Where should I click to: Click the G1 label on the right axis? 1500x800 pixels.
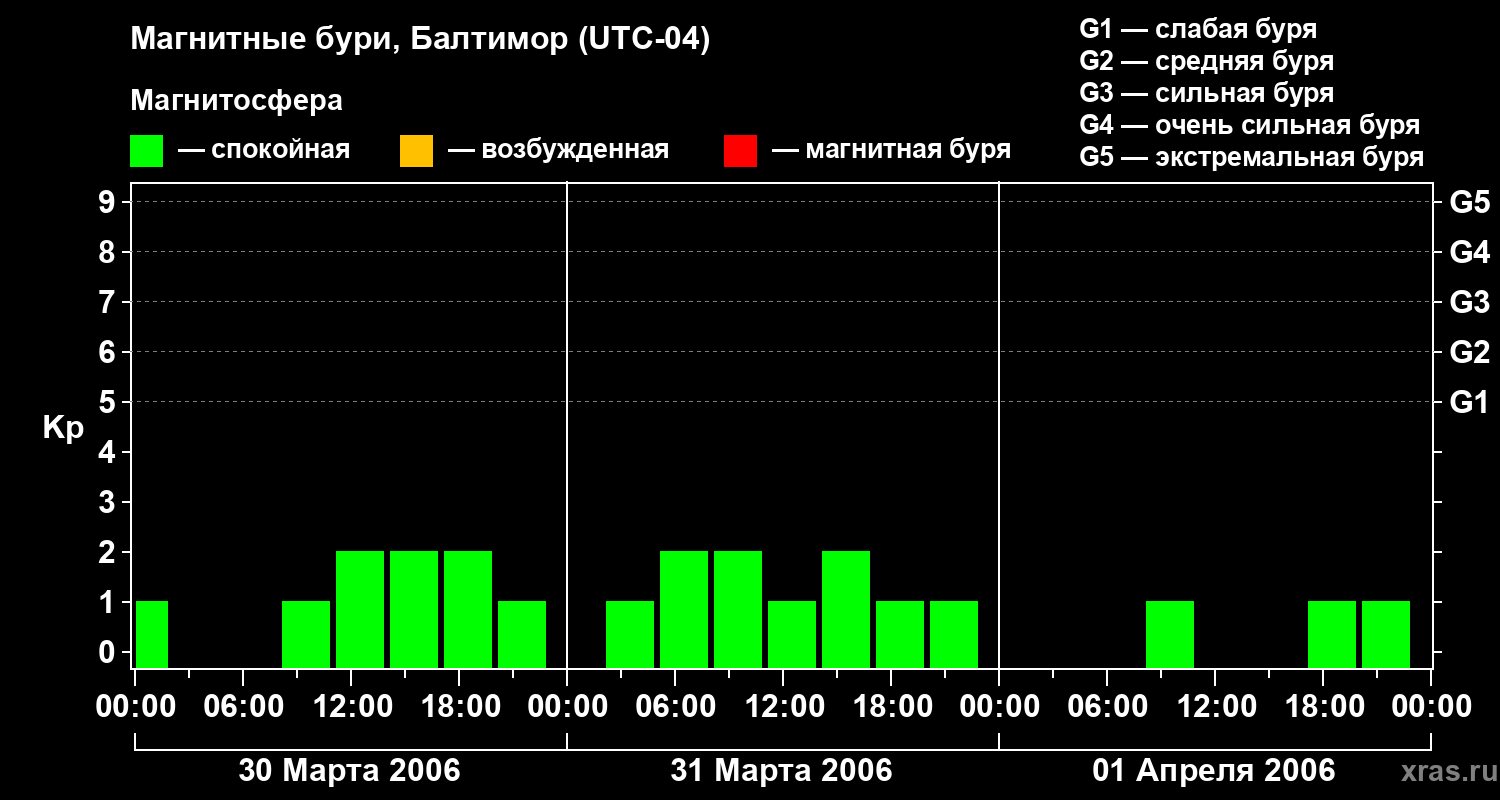click(1470, 402)
